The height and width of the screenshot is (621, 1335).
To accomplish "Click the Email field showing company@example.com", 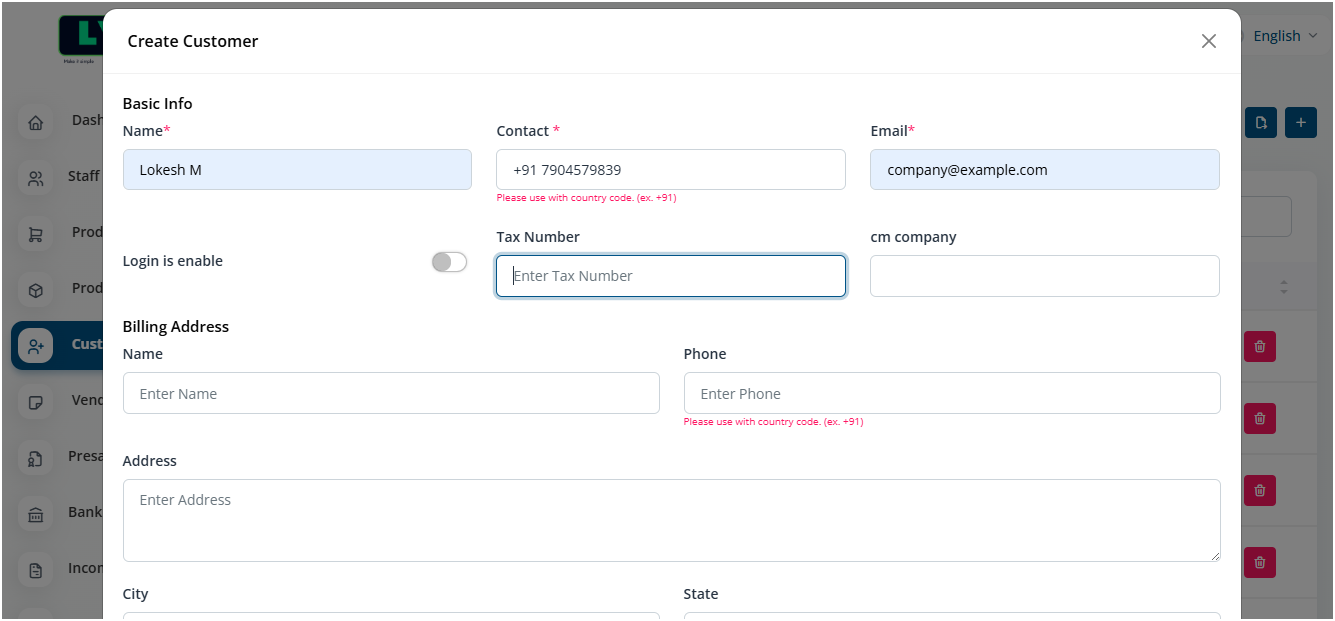I will pyautogui.click(x=1044, y=169).
